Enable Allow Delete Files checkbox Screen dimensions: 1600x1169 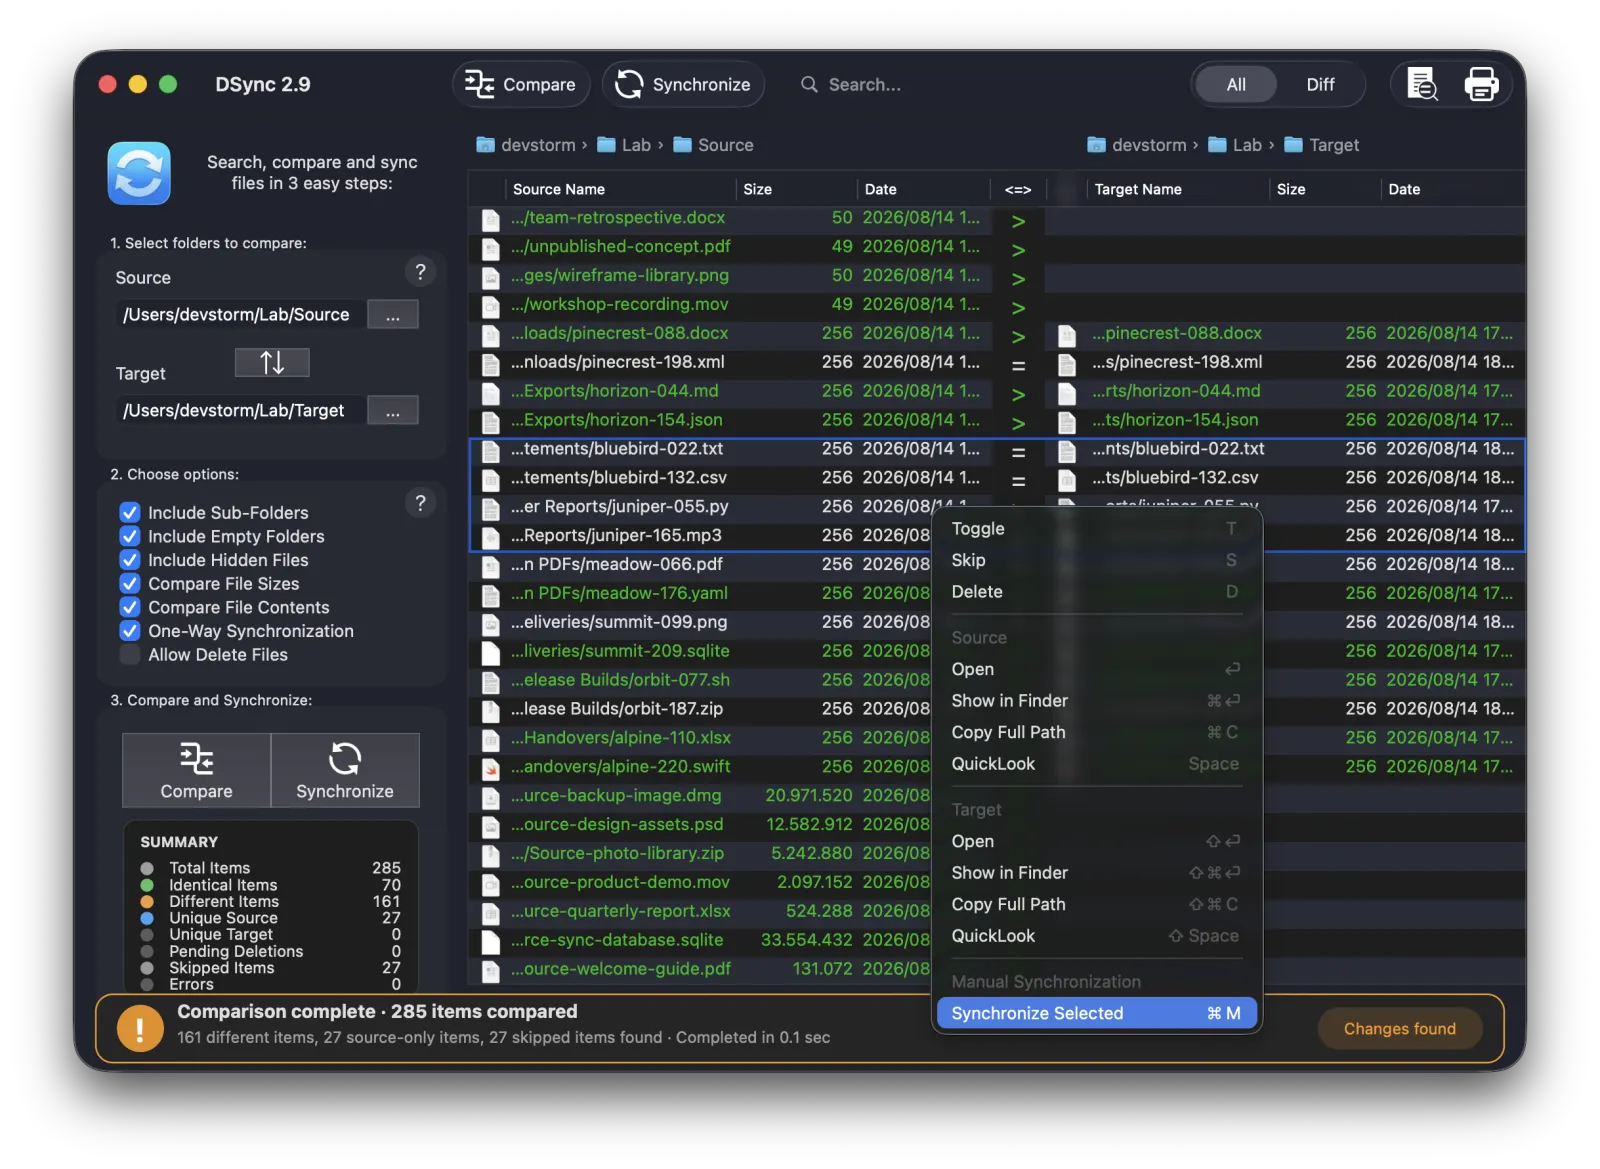click(x=130, y=655)
